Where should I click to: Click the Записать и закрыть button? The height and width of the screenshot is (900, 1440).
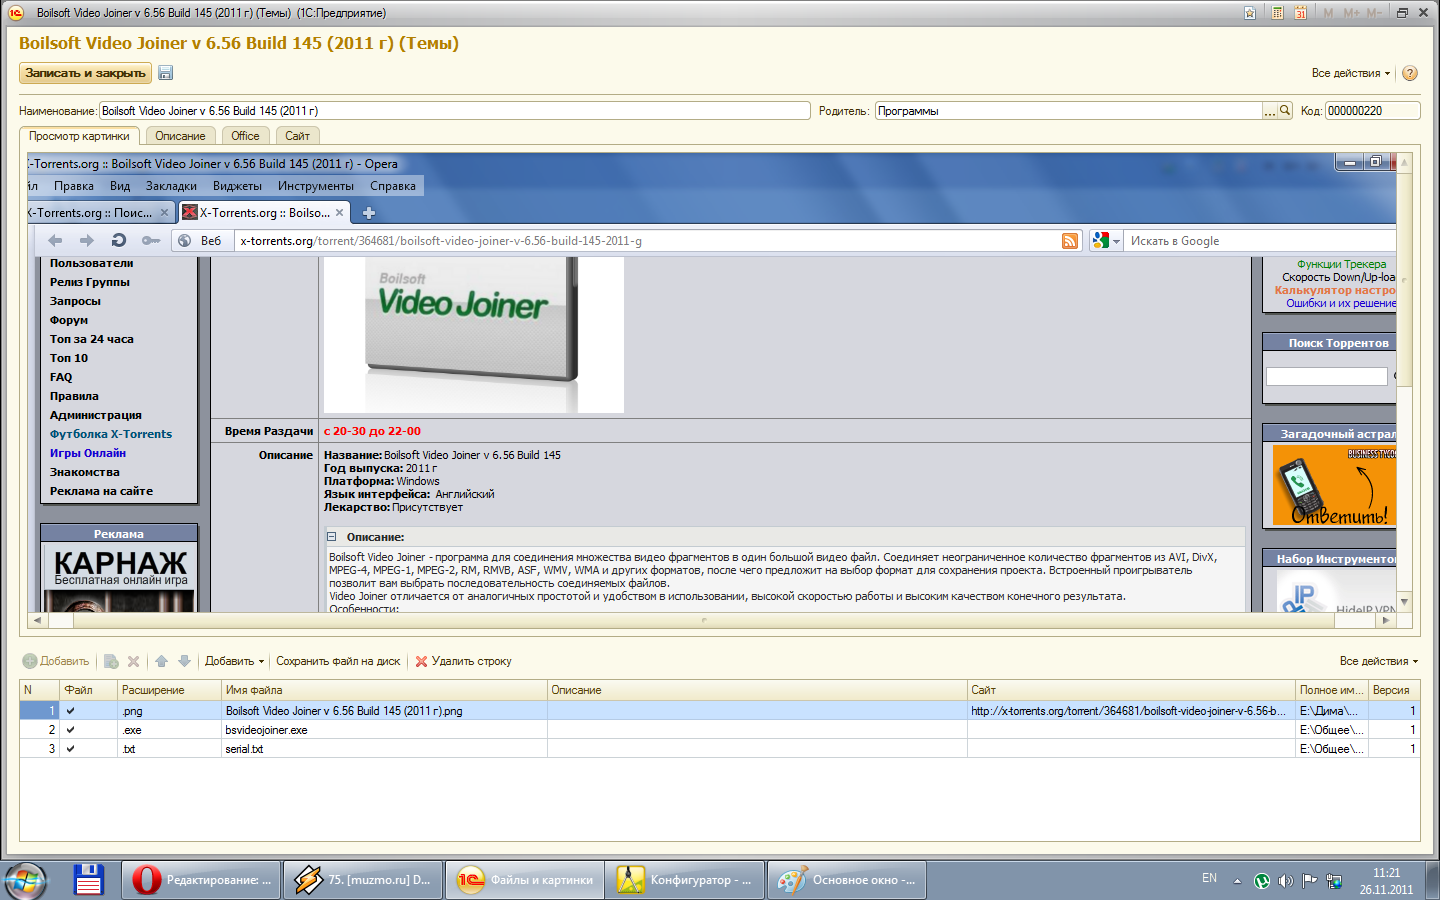pyautogui.click(x=85, y=73)
